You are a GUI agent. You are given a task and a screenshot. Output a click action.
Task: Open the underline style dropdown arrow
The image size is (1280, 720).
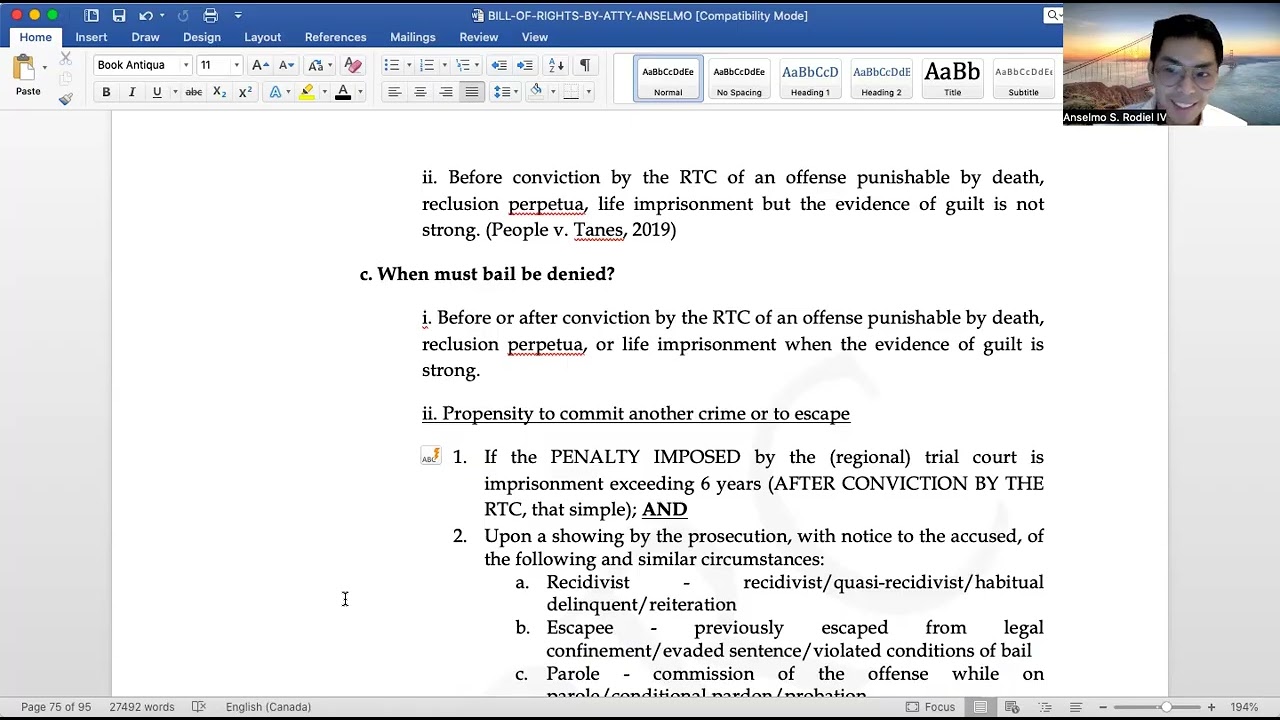tap(174, 92)
